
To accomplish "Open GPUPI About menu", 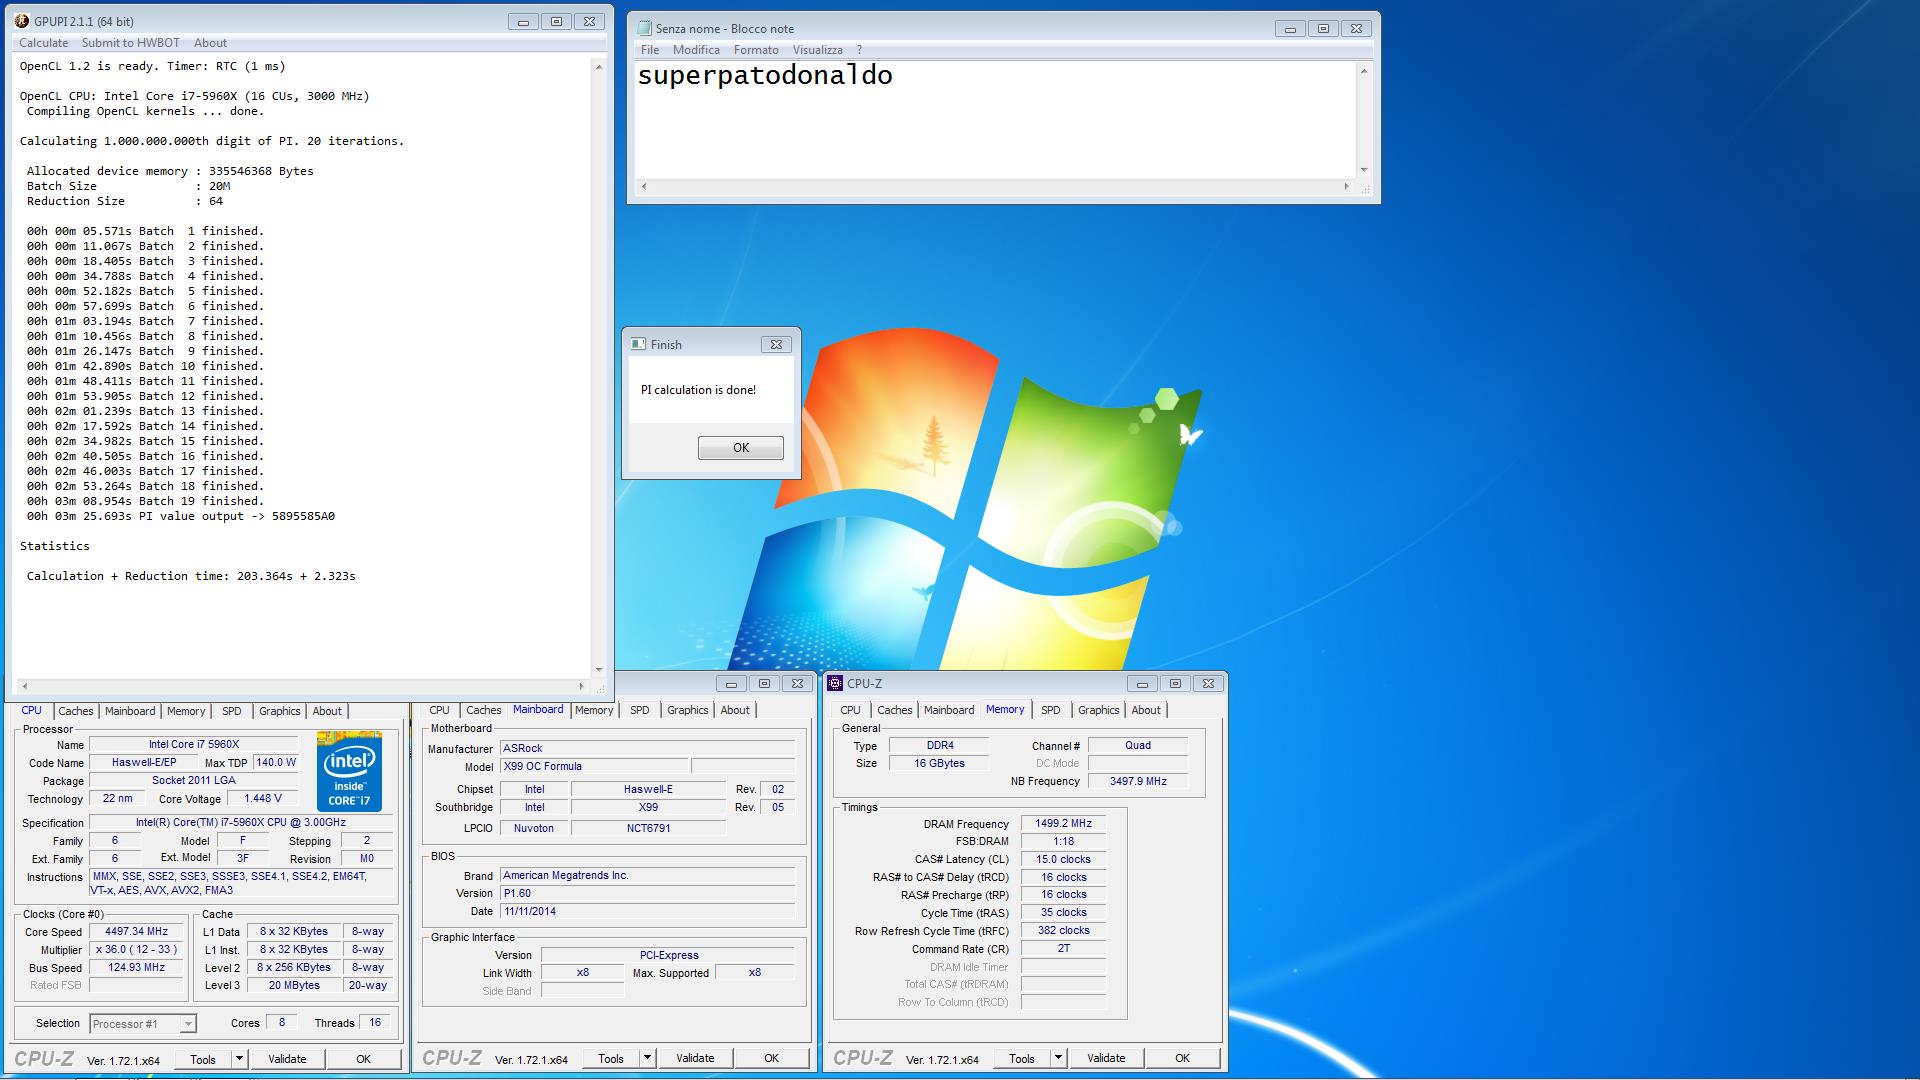I will click(210, 43).
